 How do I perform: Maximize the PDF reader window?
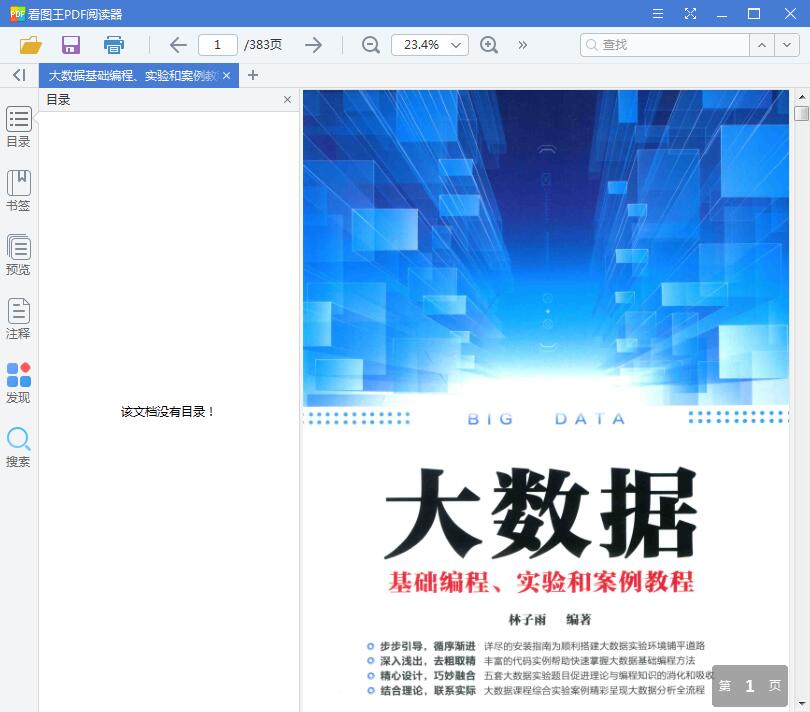point(754,13)
